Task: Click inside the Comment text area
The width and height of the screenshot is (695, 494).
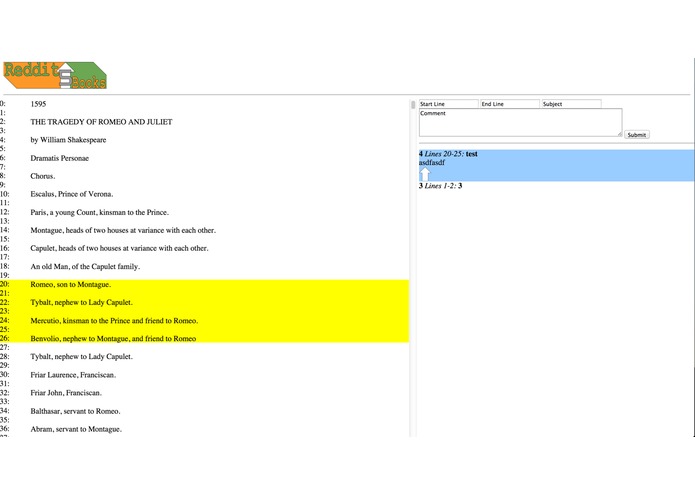Action: point(520,122)
